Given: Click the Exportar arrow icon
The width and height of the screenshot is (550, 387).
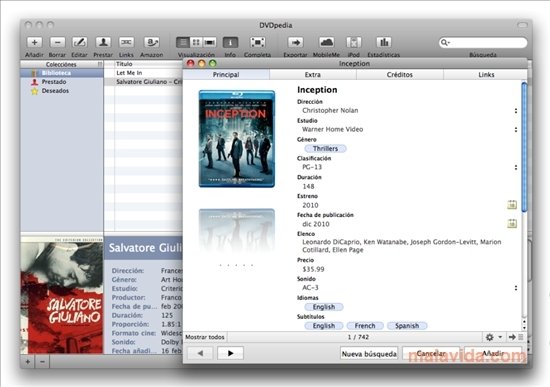Looking at the screenshot, I should (x=295, y=43).
